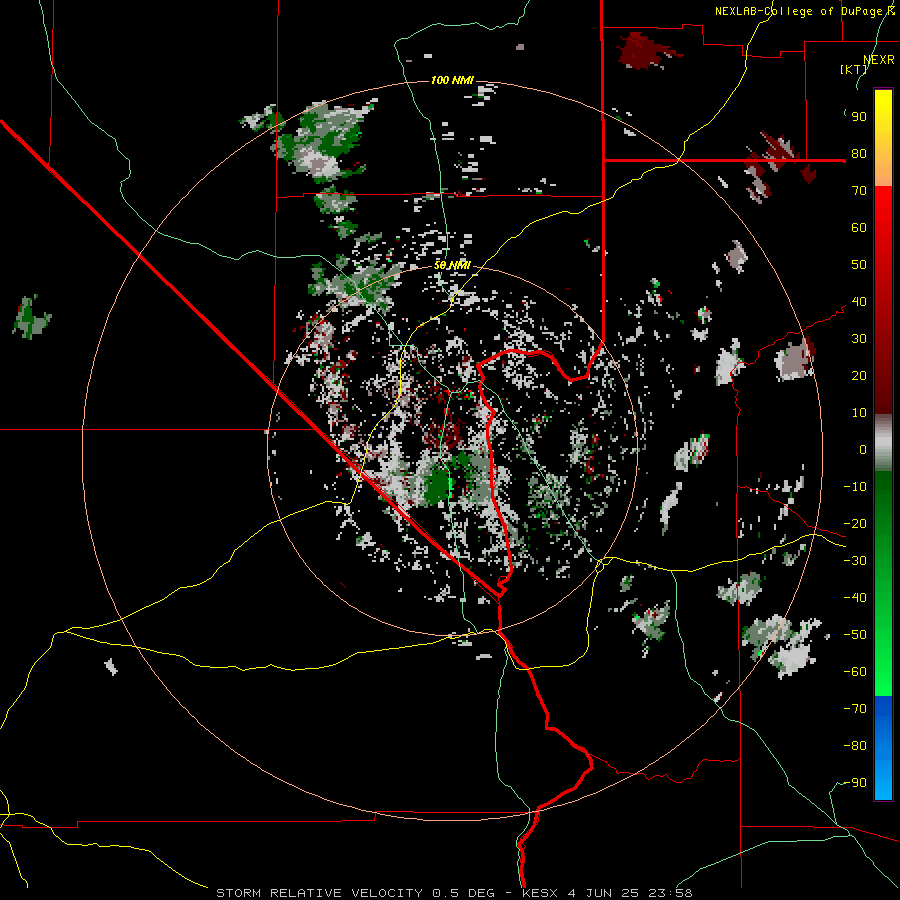Click the -60 value on the velocity scale

coord(855,672)
